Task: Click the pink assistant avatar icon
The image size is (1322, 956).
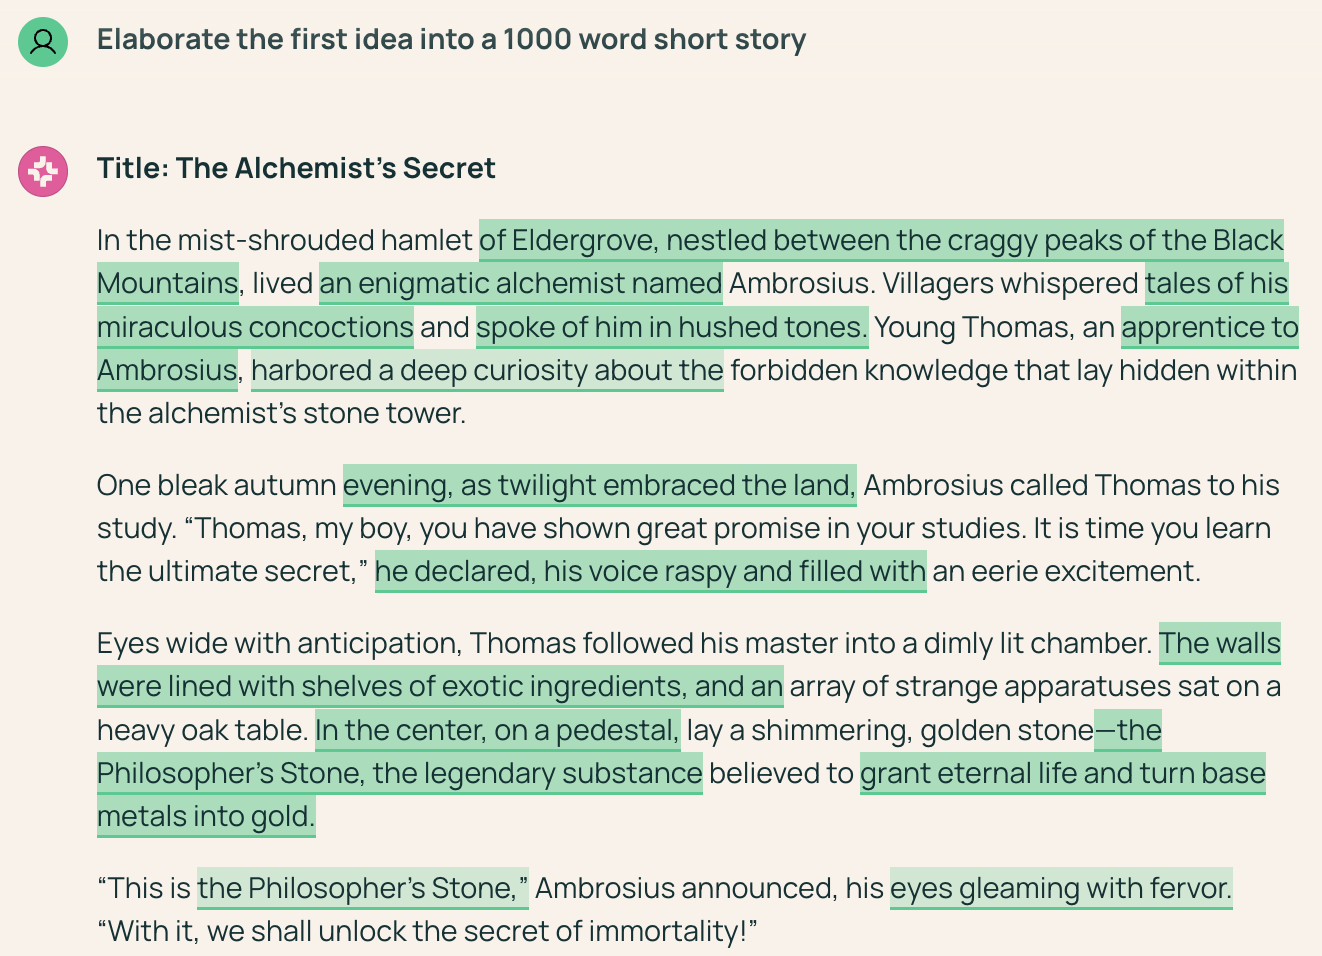Action: 43,171
